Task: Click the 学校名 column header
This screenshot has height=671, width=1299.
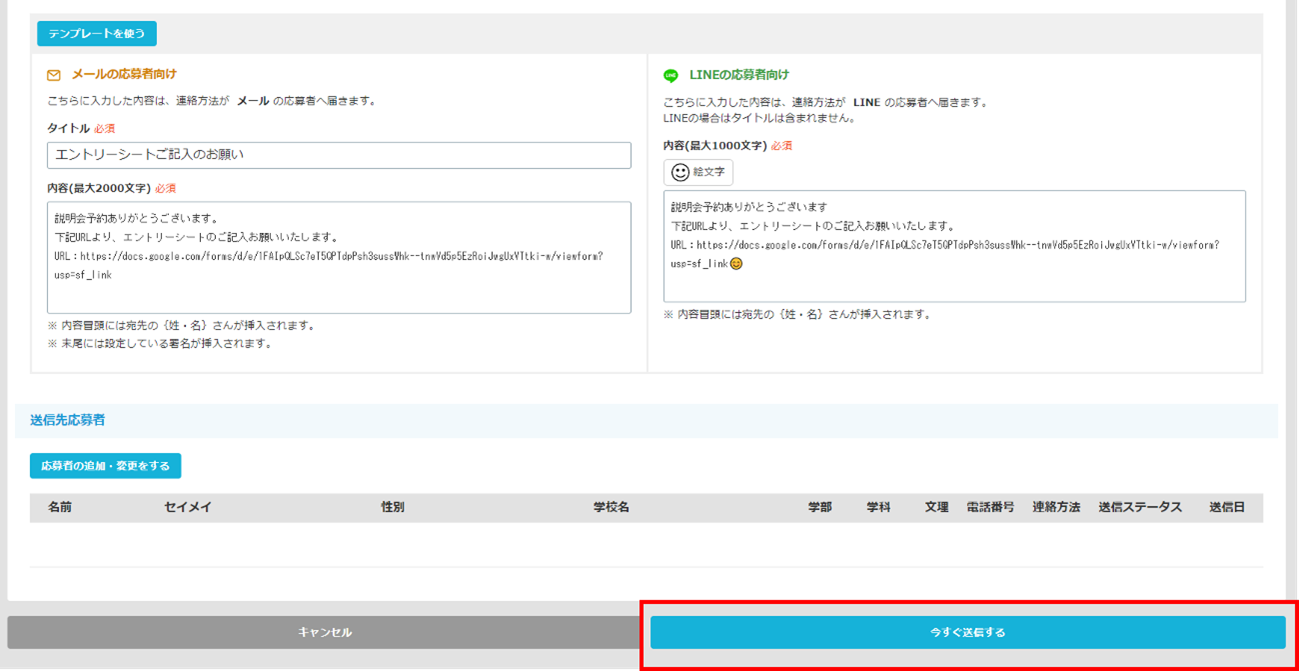Action: (611, 507)
